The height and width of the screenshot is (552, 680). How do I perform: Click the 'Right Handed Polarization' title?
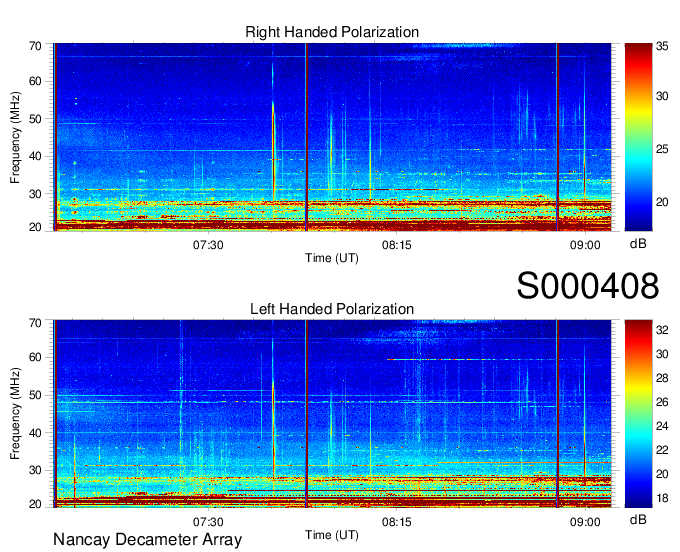332,32
